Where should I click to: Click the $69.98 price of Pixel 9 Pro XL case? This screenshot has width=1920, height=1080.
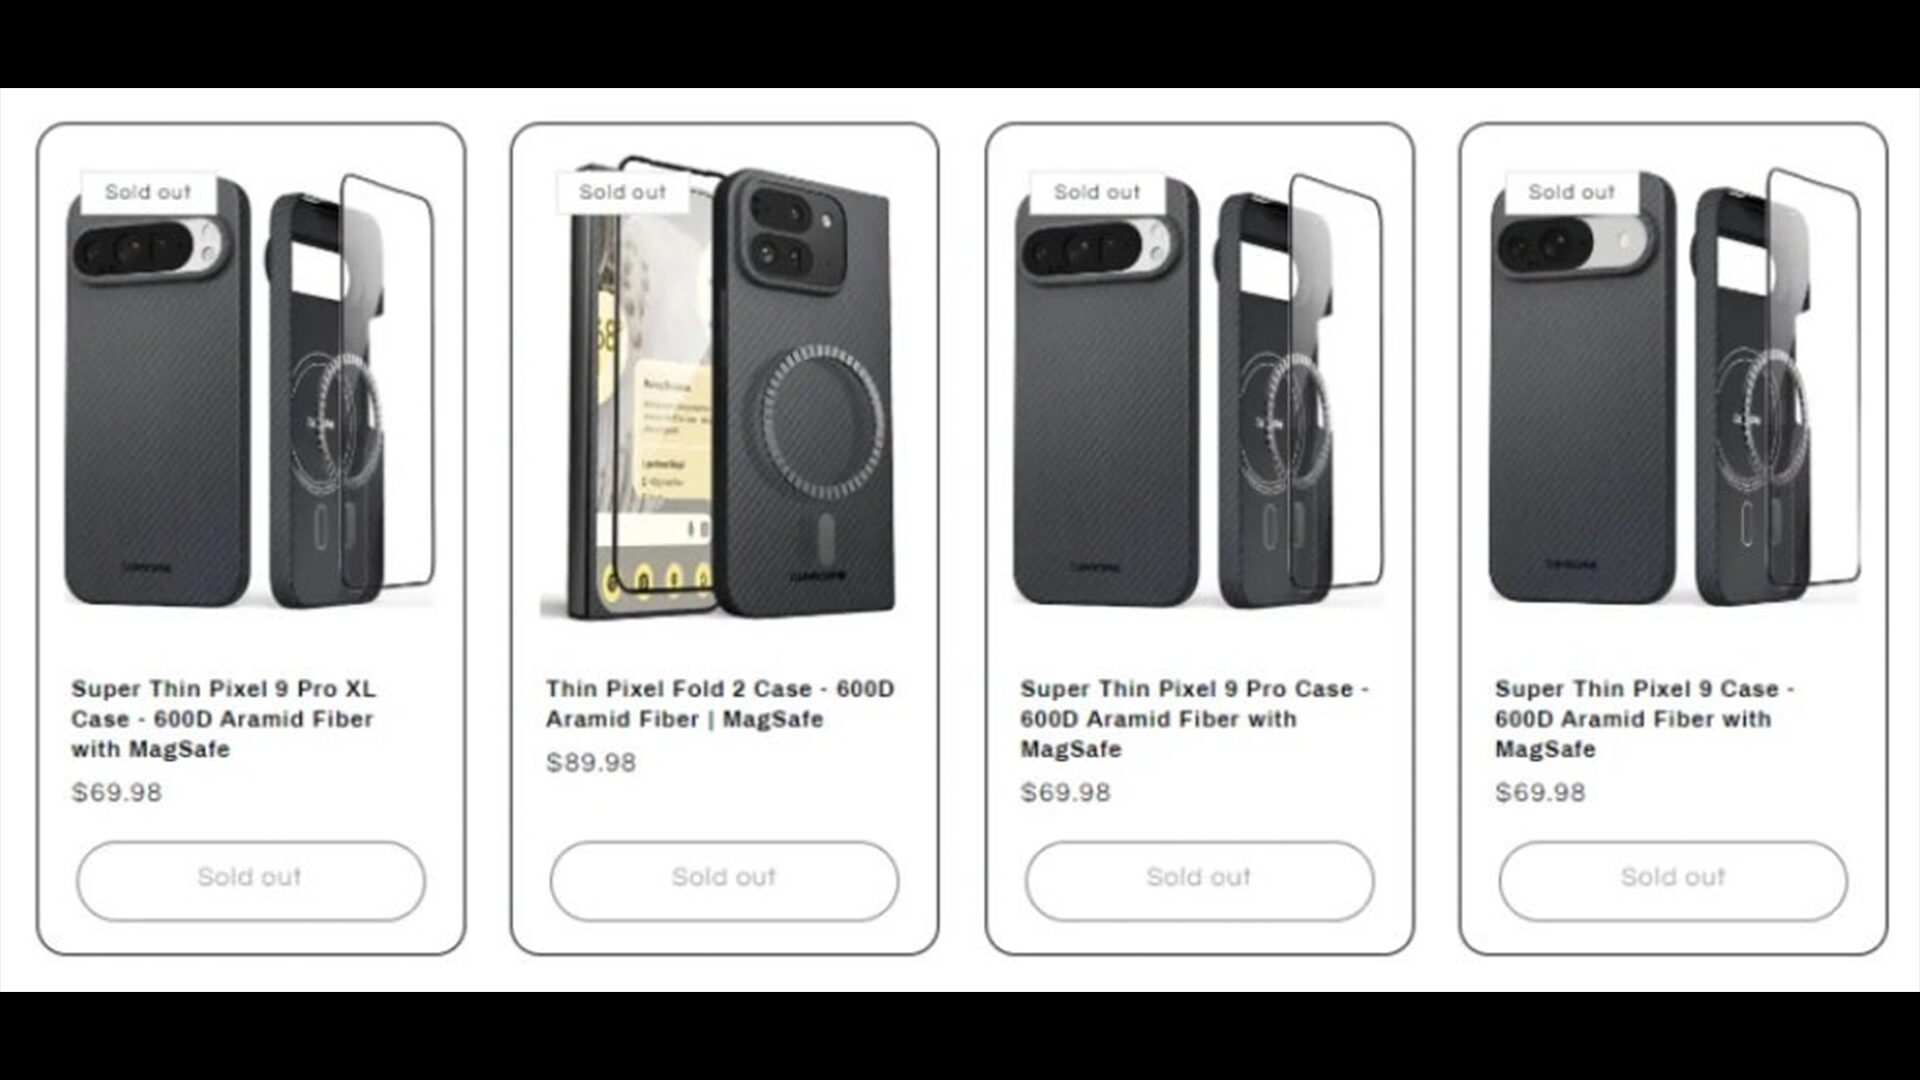116,793
